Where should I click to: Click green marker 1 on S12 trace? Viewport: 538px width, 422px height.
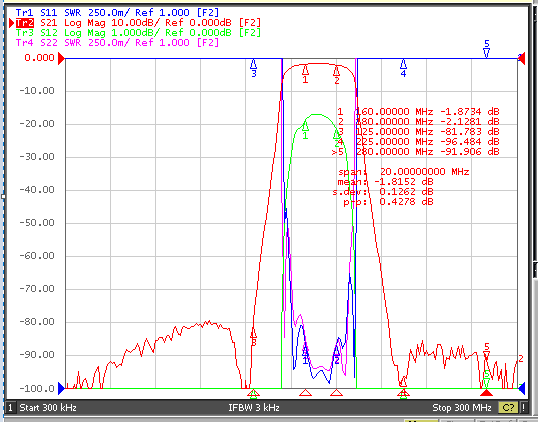pos(305,130)
